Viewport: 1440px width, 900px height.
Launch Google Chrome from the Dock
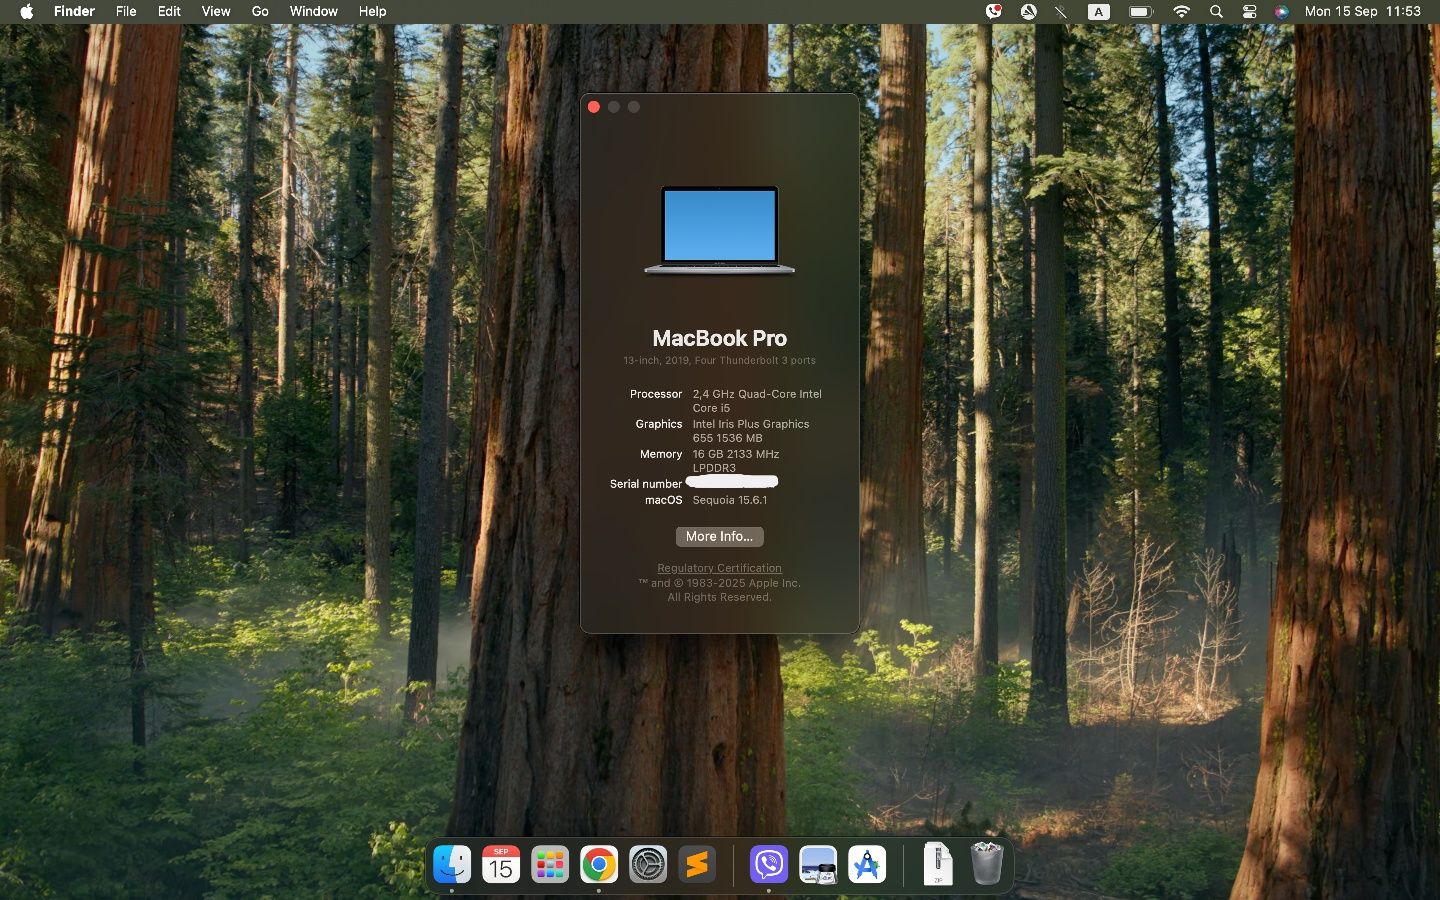tap(599, 864)
